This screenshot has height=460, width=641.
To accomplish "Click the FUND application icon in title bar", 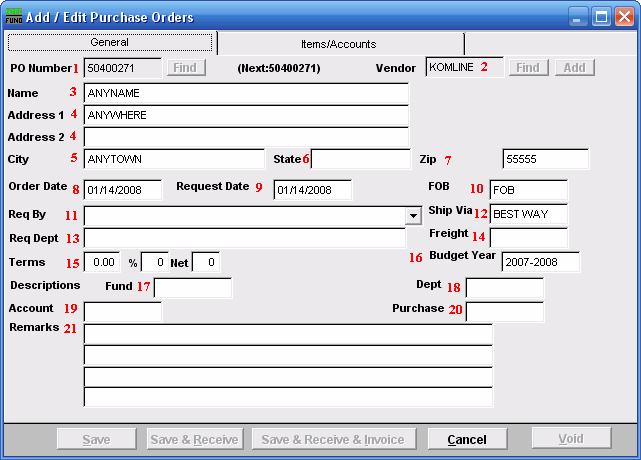I will (x=15, y=17).
